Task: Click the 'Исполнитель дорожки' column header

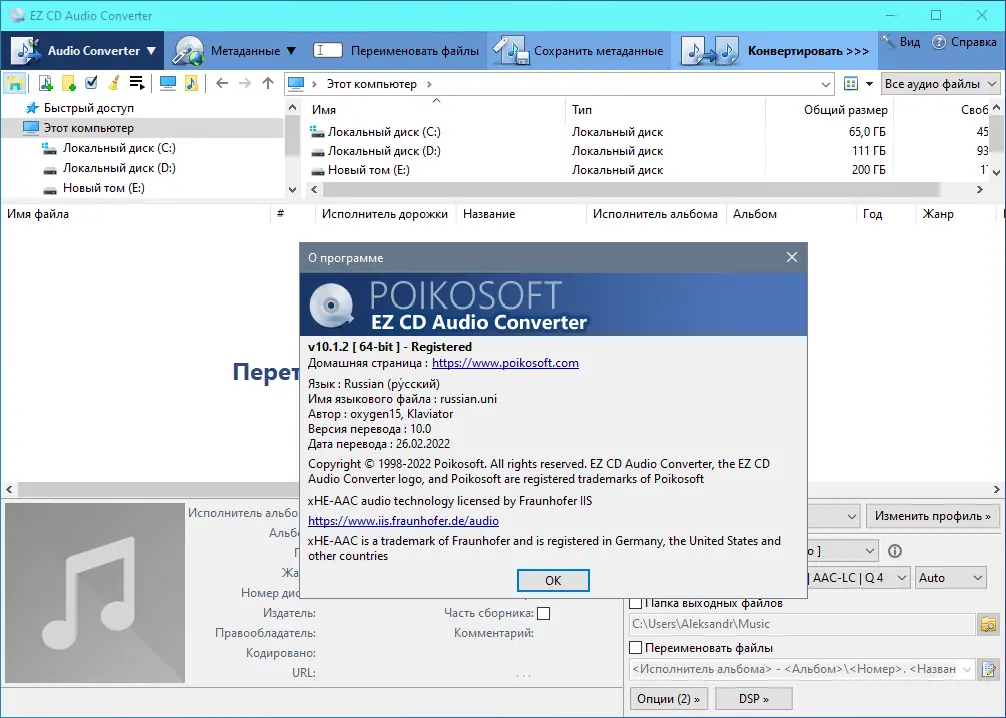Action: (x=385, y=214)
